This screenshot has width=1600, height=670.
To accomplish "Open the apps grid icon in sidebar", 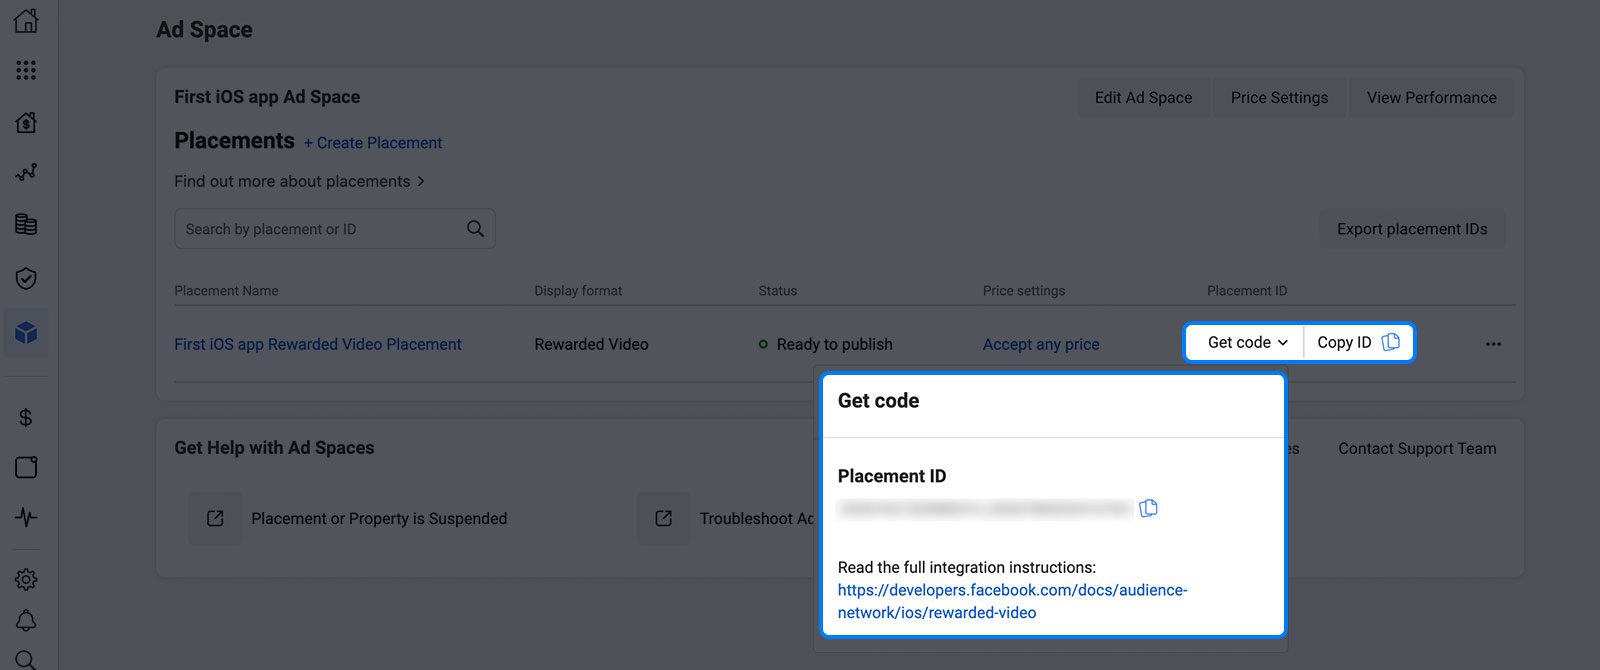I will [x=26, y=70].
